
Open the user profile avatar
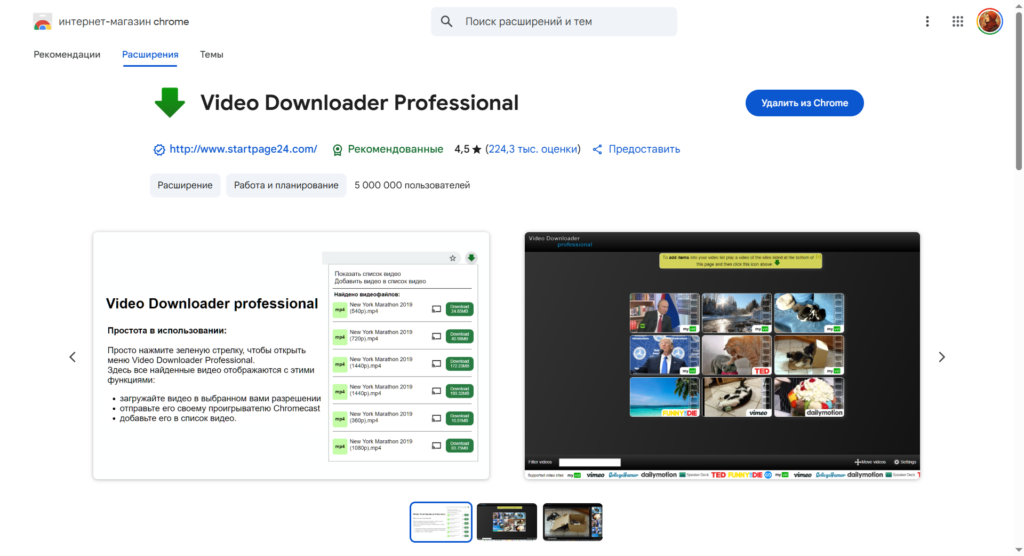(x=989, y=22)
